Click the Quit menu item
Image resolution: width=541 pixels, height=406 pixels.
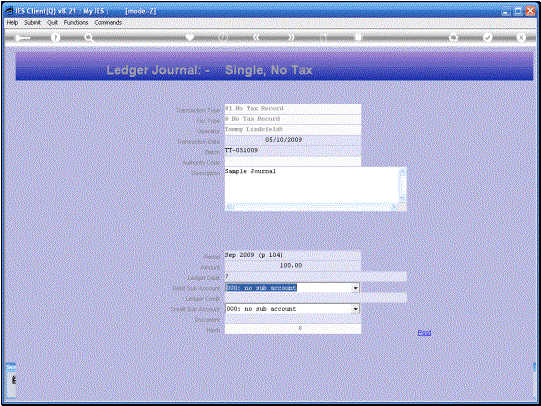pyautogui.click(x=52, y=22)
